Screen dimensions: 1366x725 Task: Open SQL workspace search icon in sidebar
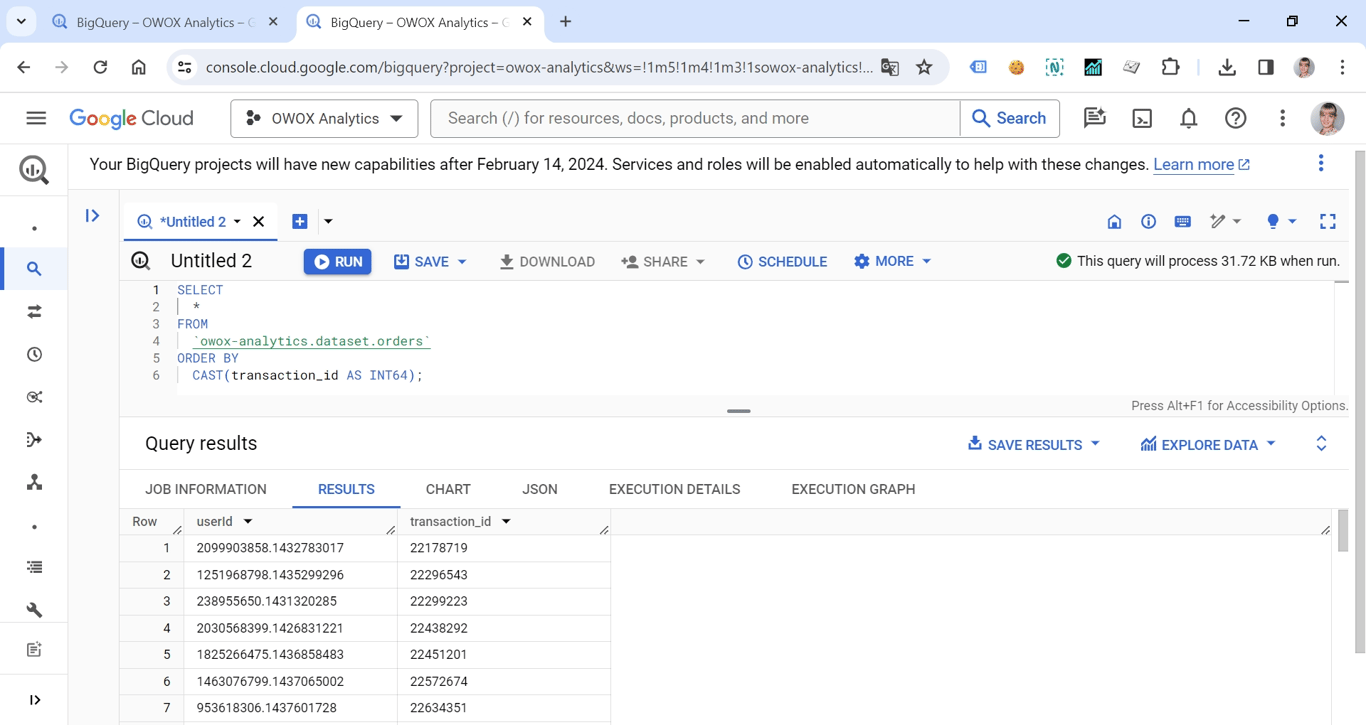(34, 269)
